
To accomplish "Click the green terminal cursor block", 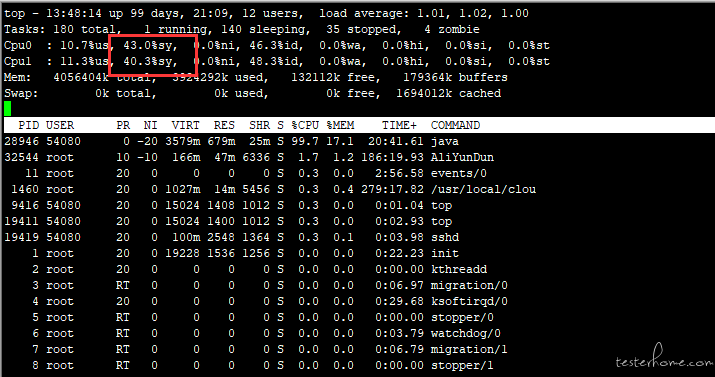I will pyautogui.click(x=7, y=108).
